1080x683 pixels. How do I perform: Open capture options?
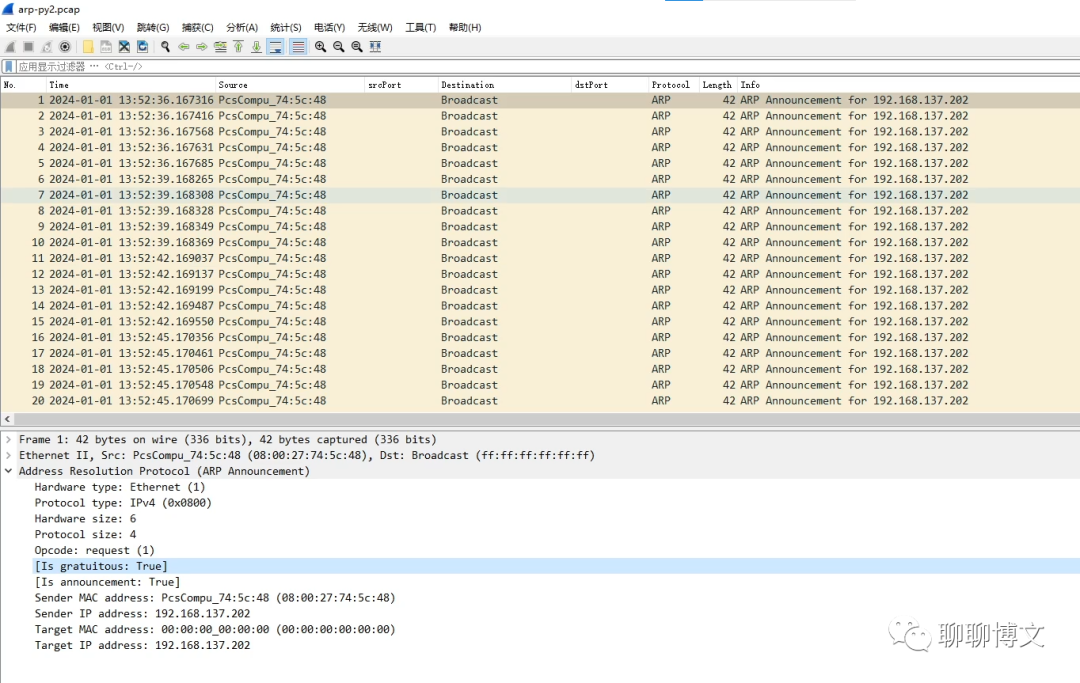(65, 47)
